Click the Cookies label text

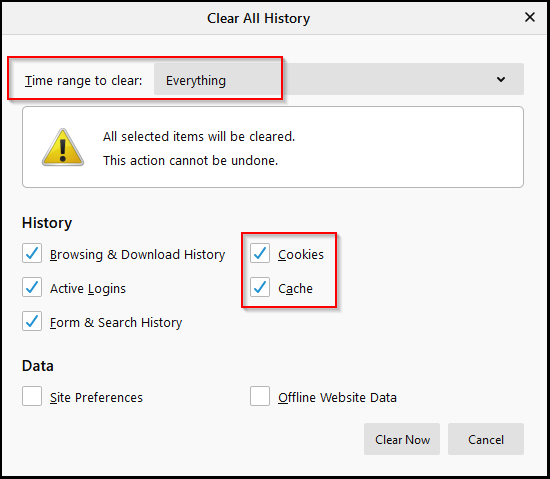click(301, 254)
